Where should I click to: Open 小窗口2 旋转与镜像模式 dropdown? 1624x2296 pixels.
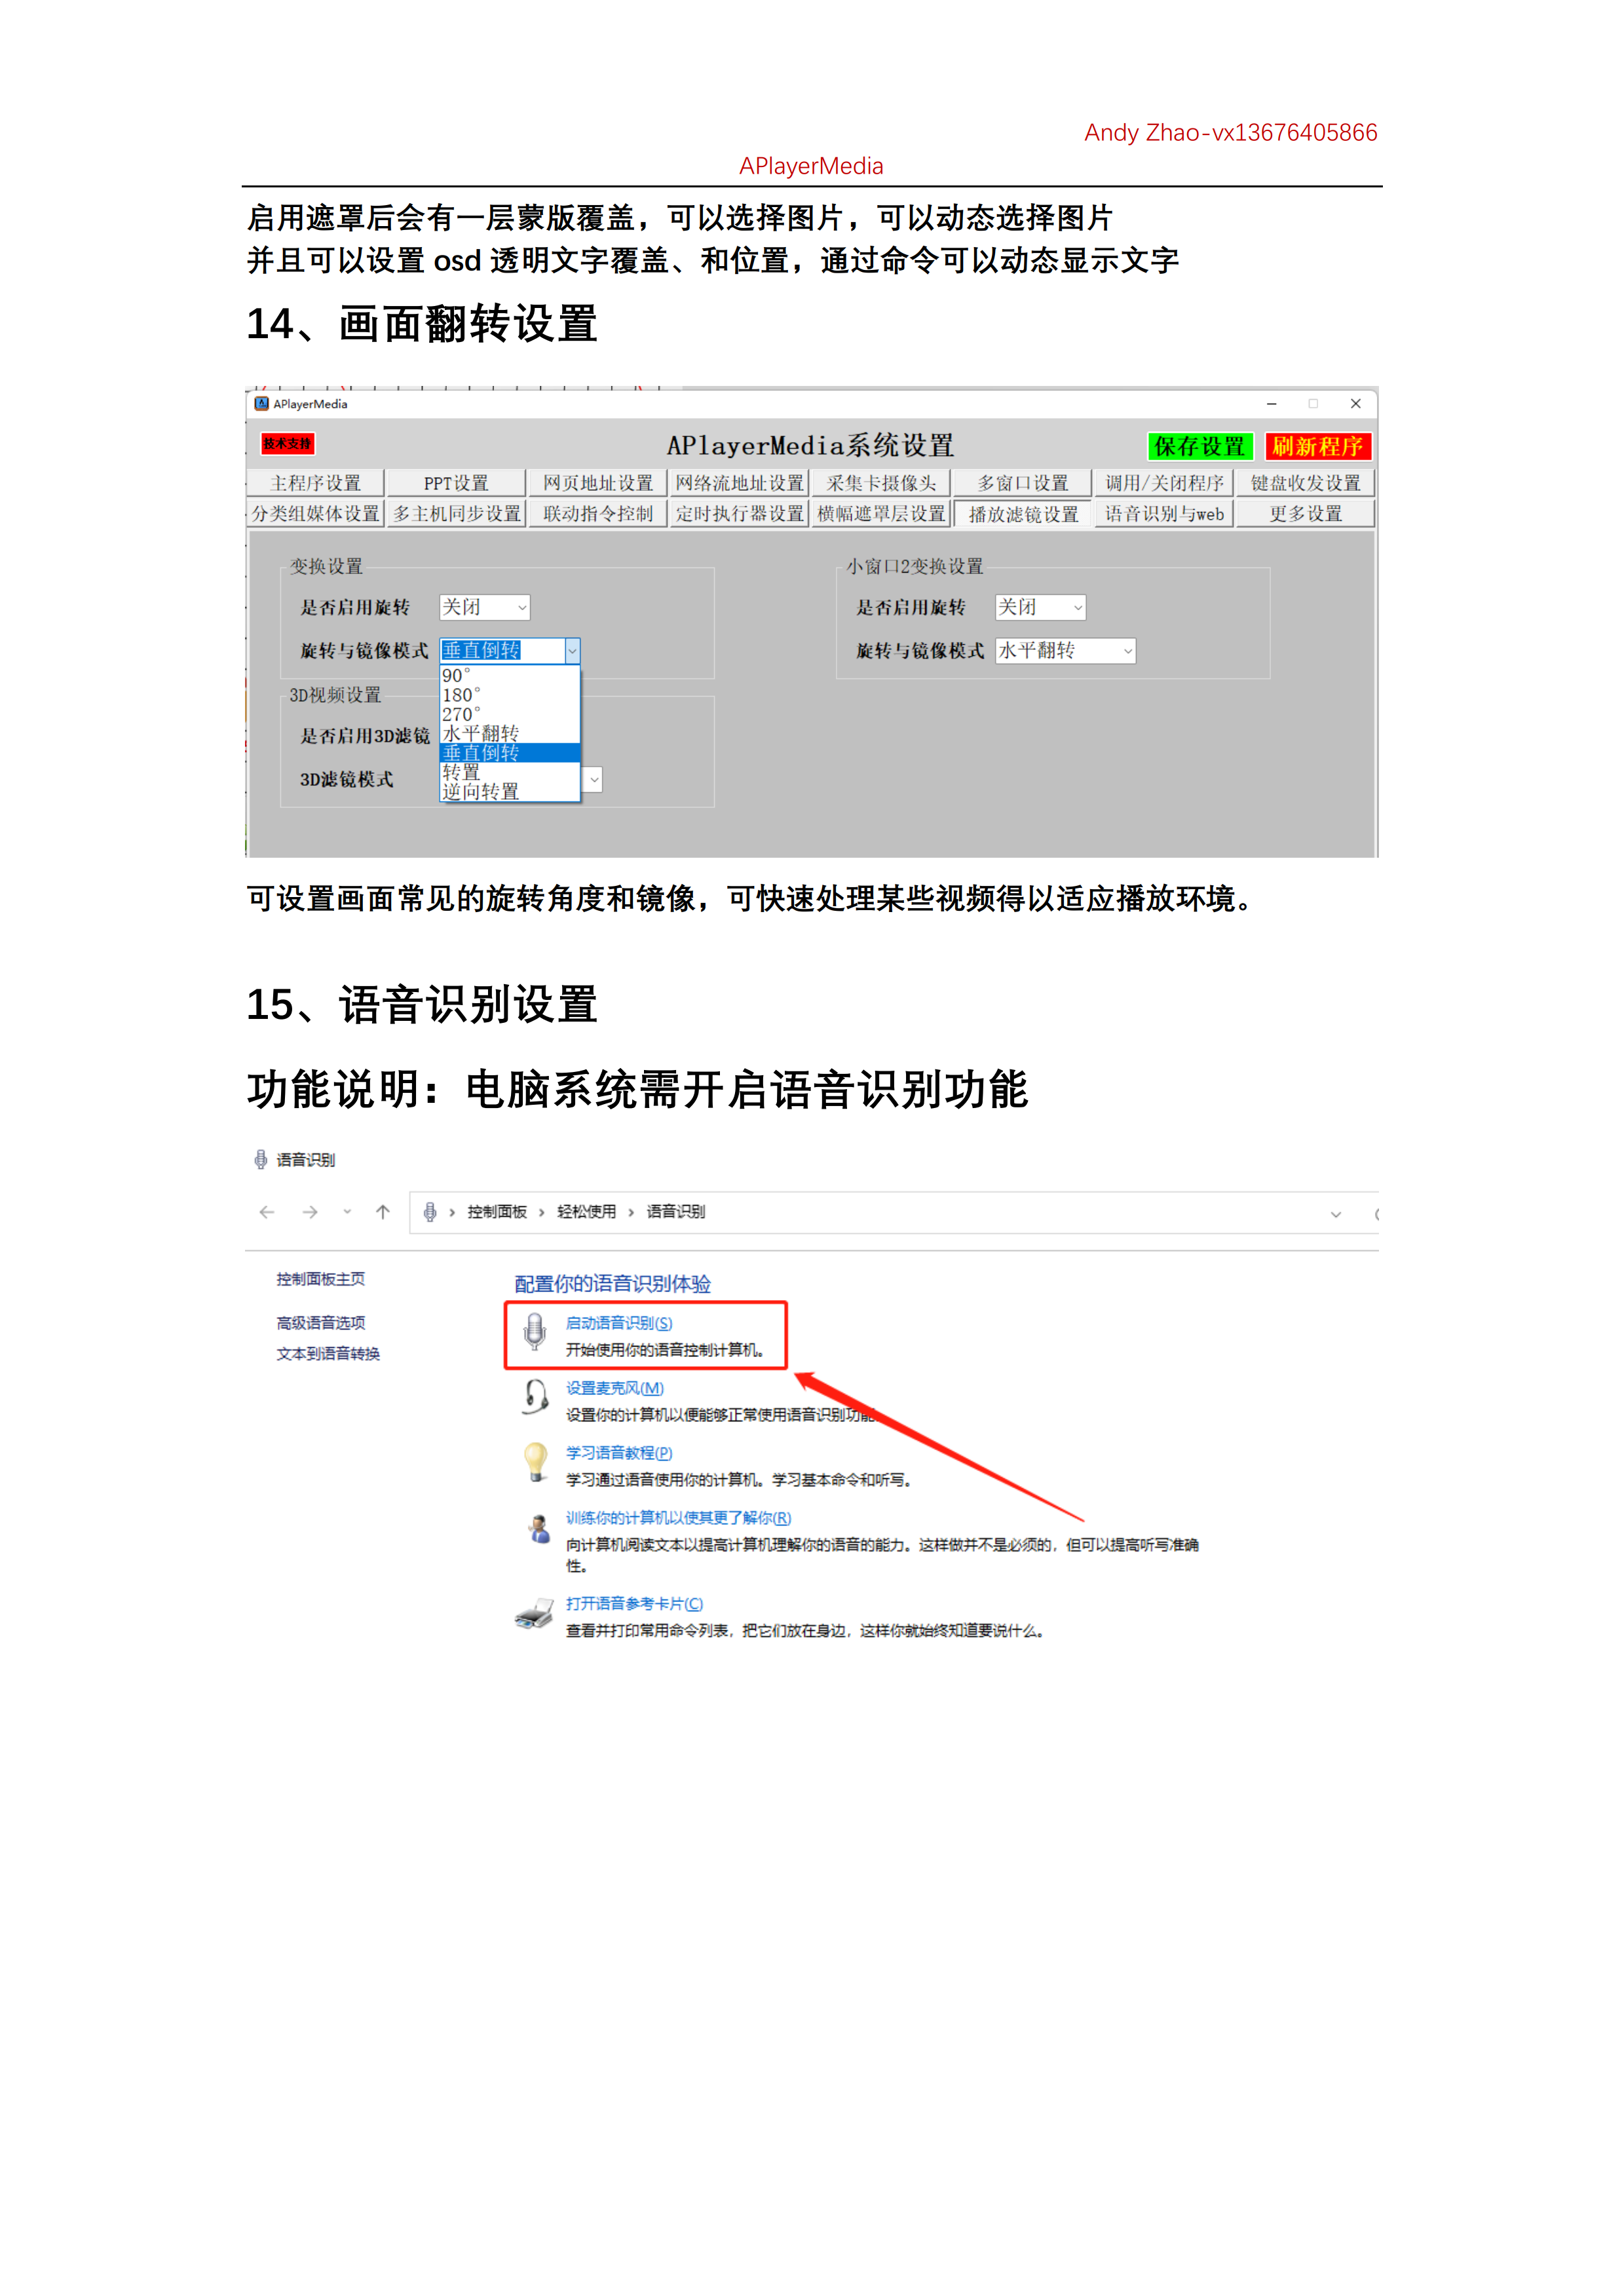click(x=1066, y=651)
